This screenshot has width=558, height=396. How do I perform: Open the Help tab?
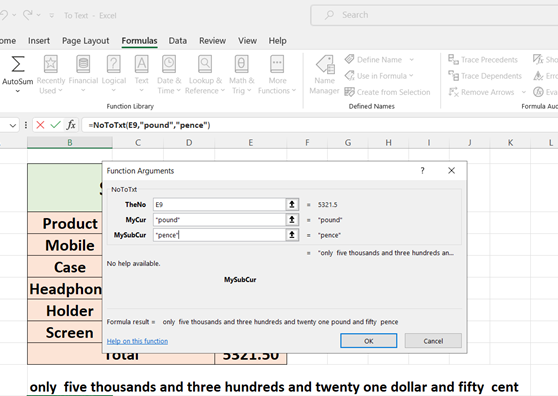tap(278, 41)
